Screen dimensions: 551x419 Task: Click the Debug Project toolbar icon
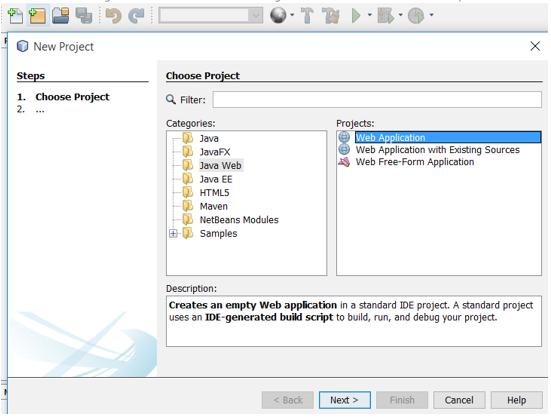[385, 16]
